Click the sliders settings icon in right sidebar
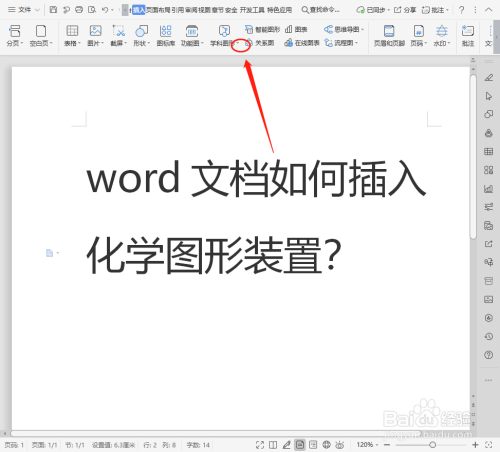Screen dimensions: 500x452 click(x=489, y=207)
